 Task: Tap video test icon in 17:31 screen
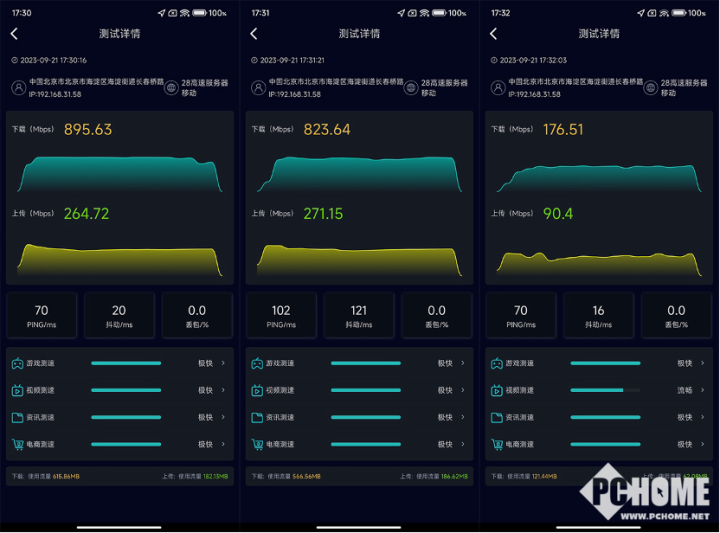coord(257,391)
